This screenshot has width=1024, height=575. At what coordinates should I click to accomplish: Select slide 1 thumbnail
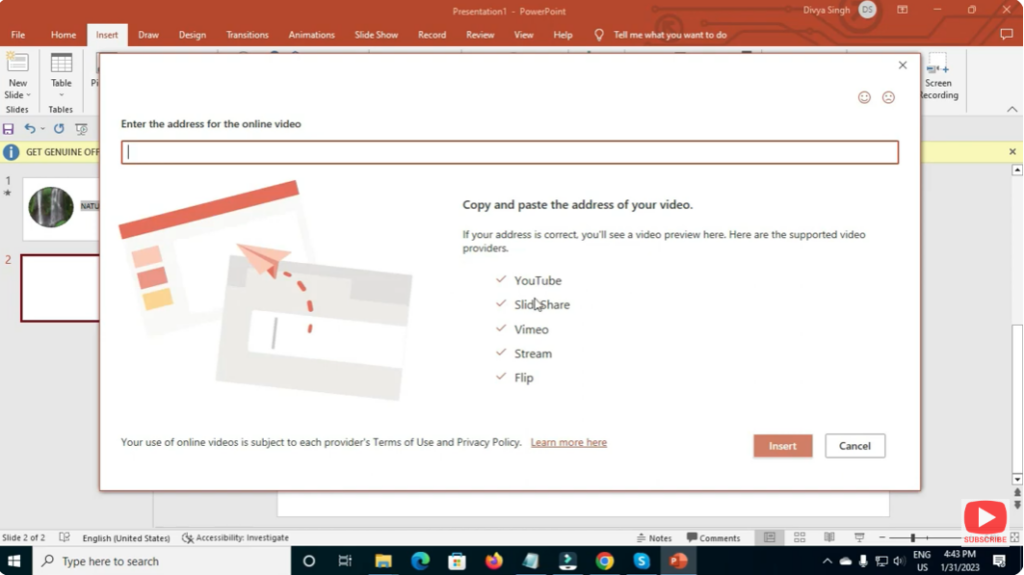click(x=61, y=208)
